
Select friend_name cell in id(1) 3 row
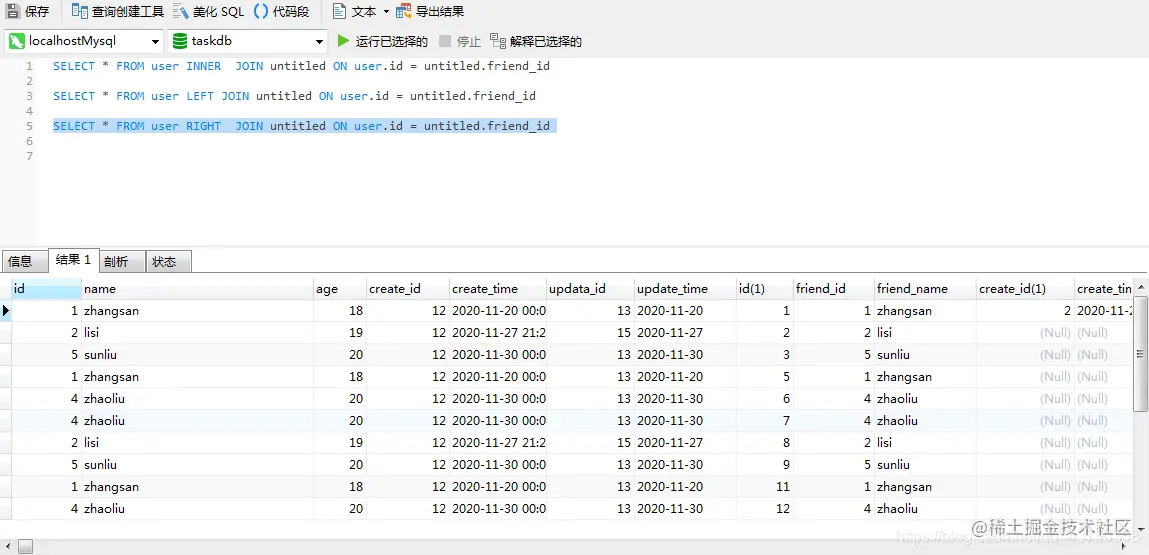(x=926, y=355)
